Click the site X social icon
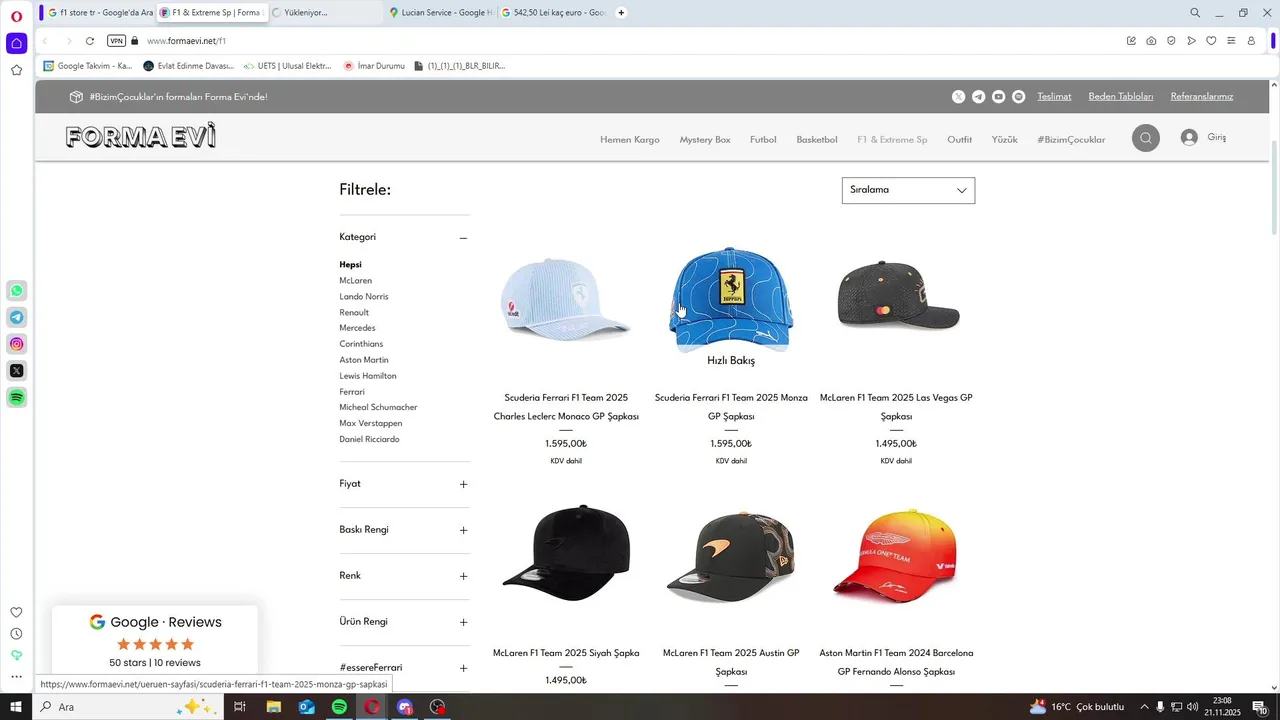 959,97
